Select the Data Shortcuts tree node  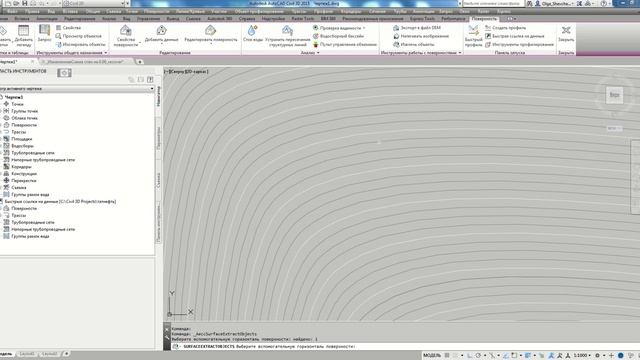(60, 202)
